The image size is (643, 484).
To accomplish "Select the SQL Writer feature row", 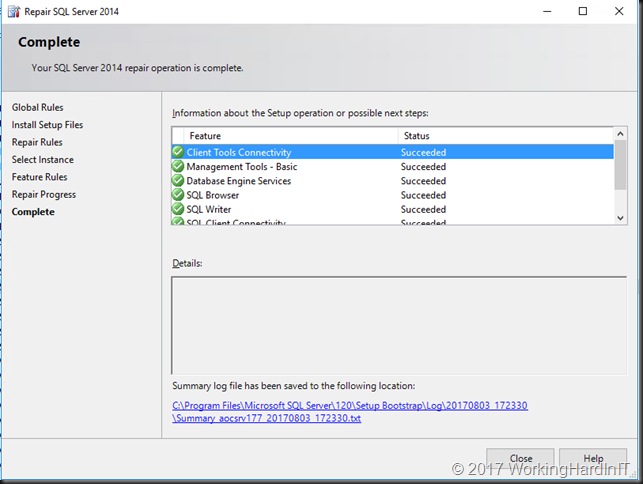I will (x=393, y=209).
